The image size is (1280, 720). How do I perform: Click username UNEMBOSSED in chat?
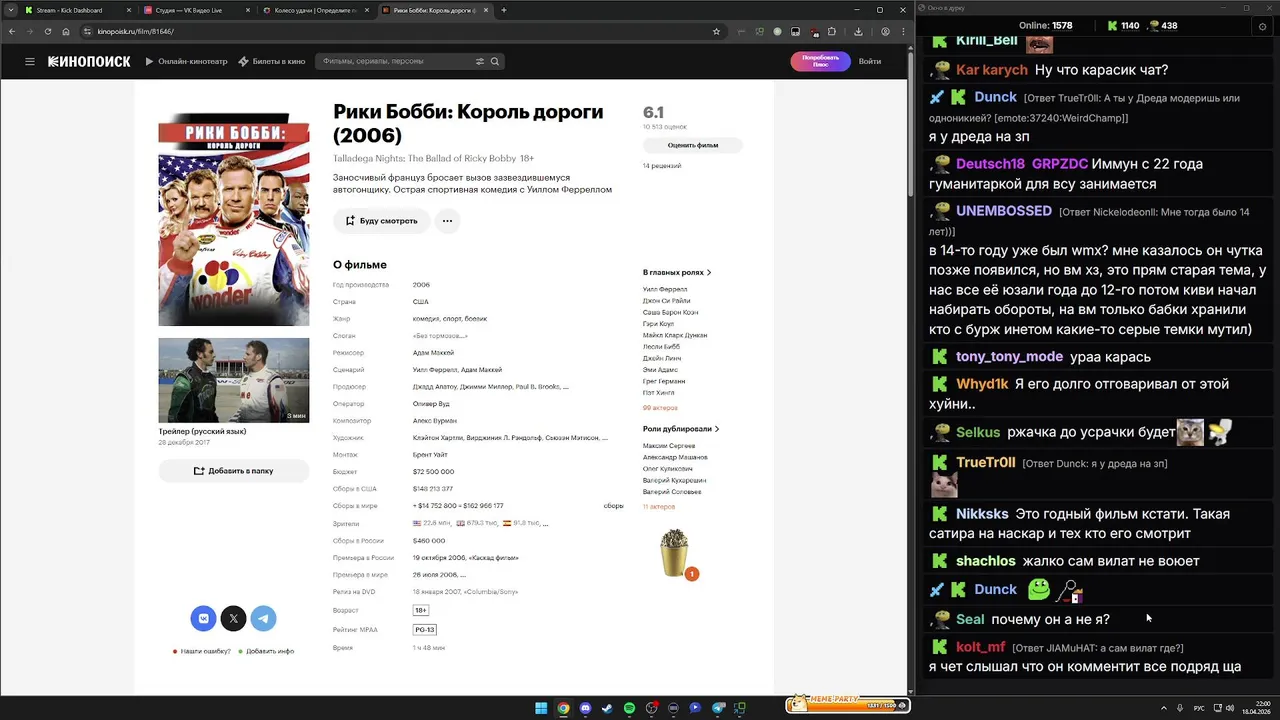1004,211
